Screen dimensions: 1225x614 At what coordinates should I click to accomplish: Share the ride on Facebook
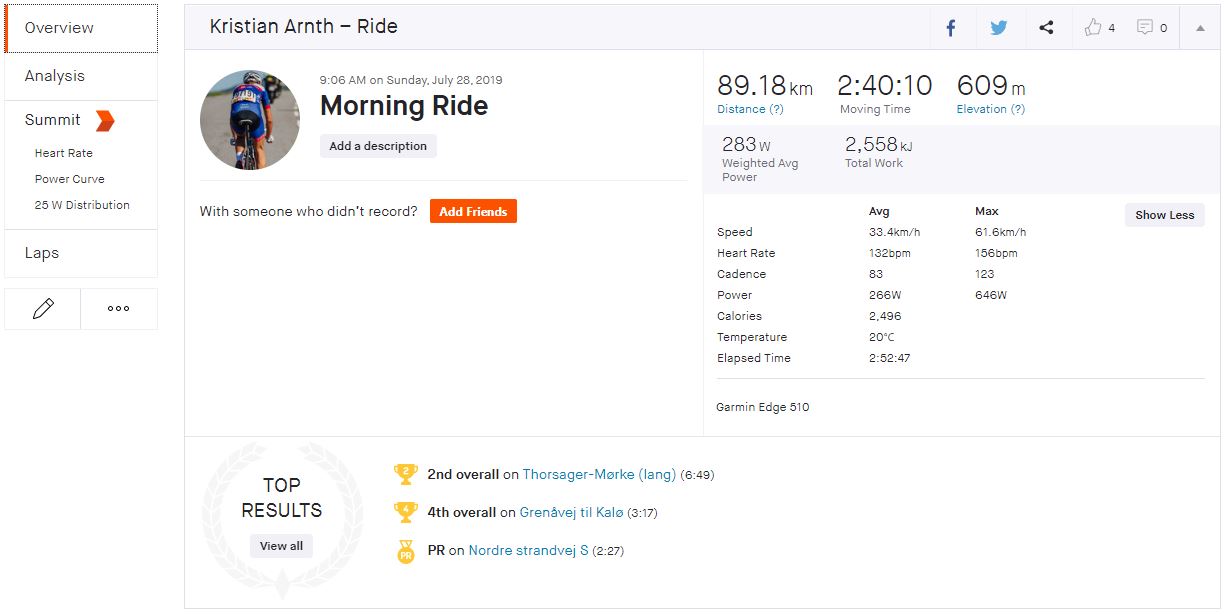coord(951,28)
